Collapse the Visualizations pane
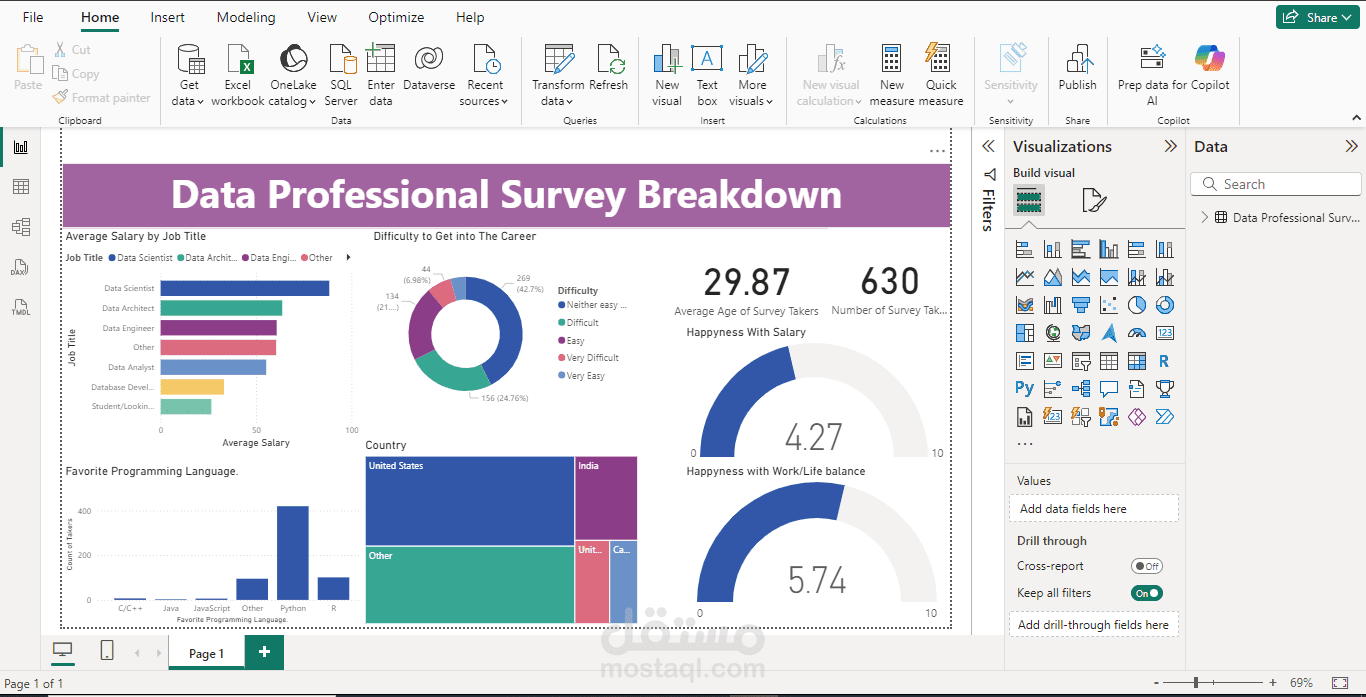 click(1171, 146)
